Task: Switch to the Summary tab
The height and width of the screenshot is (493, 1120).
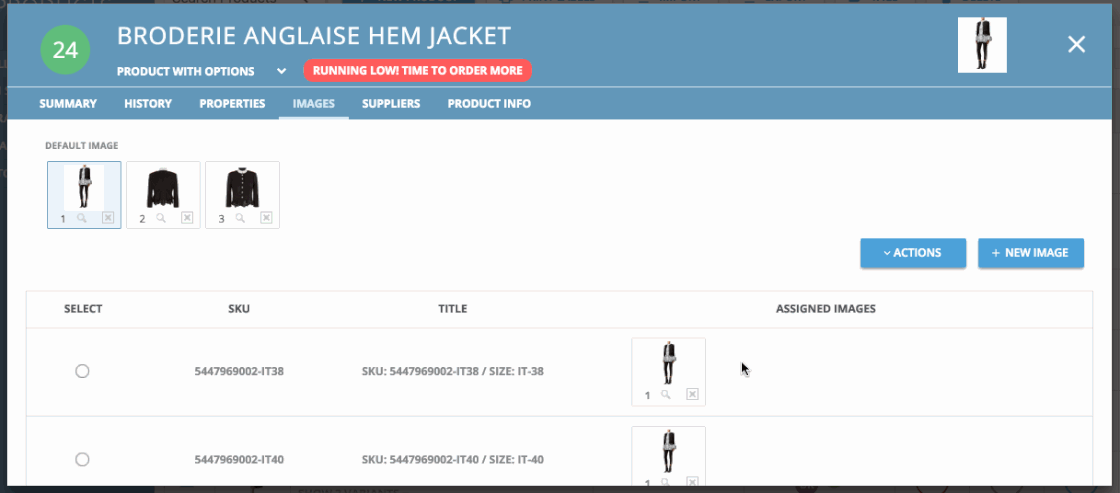Action: pyautogui.click(x=68, y=104)
